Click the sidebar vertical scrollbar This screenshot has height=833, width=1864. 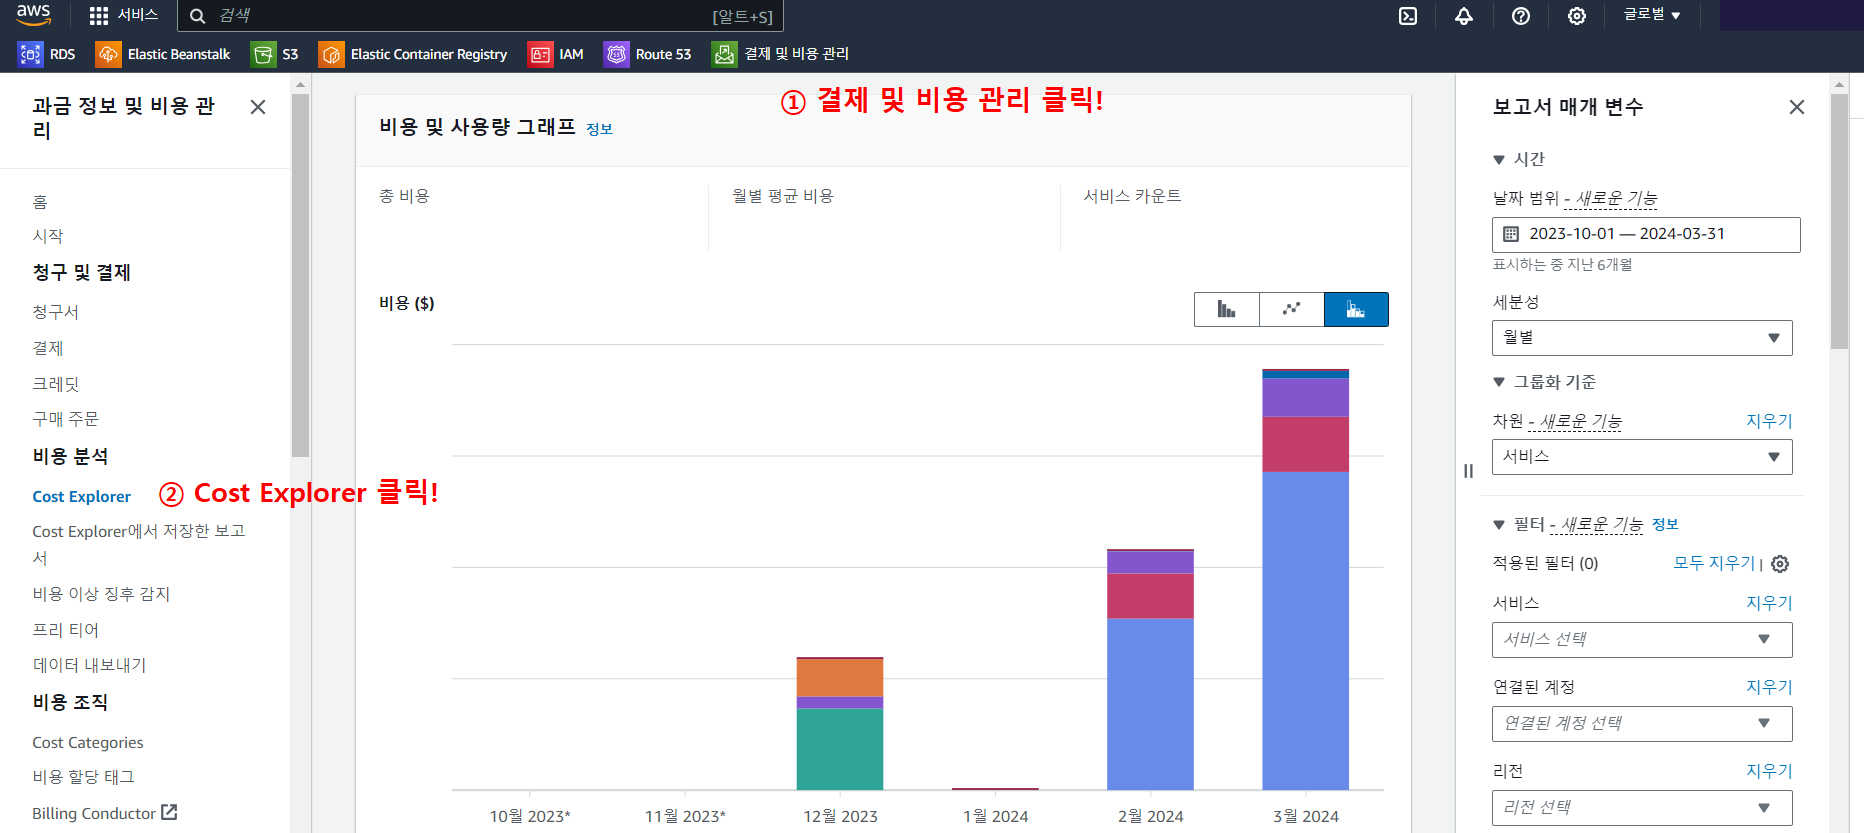click(300, 275)
